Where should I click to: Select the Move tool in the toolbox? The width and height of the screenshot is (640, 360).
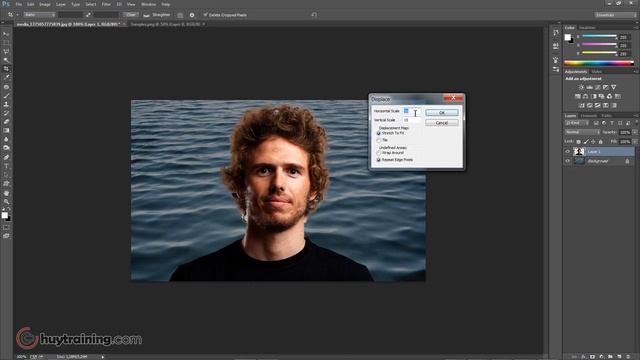pyautogui.click(x=6, y=34)
